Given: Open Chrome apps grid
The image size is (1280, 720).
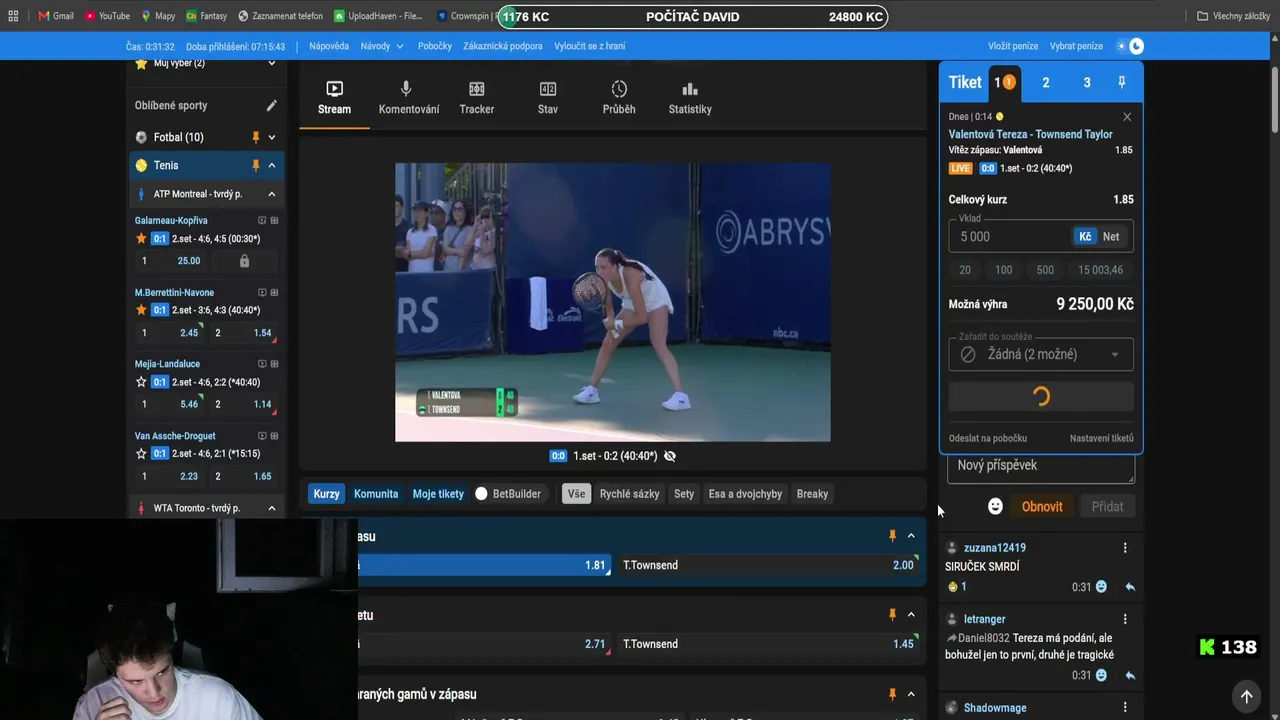Looking at the screenshot, I should click(14, 16).
